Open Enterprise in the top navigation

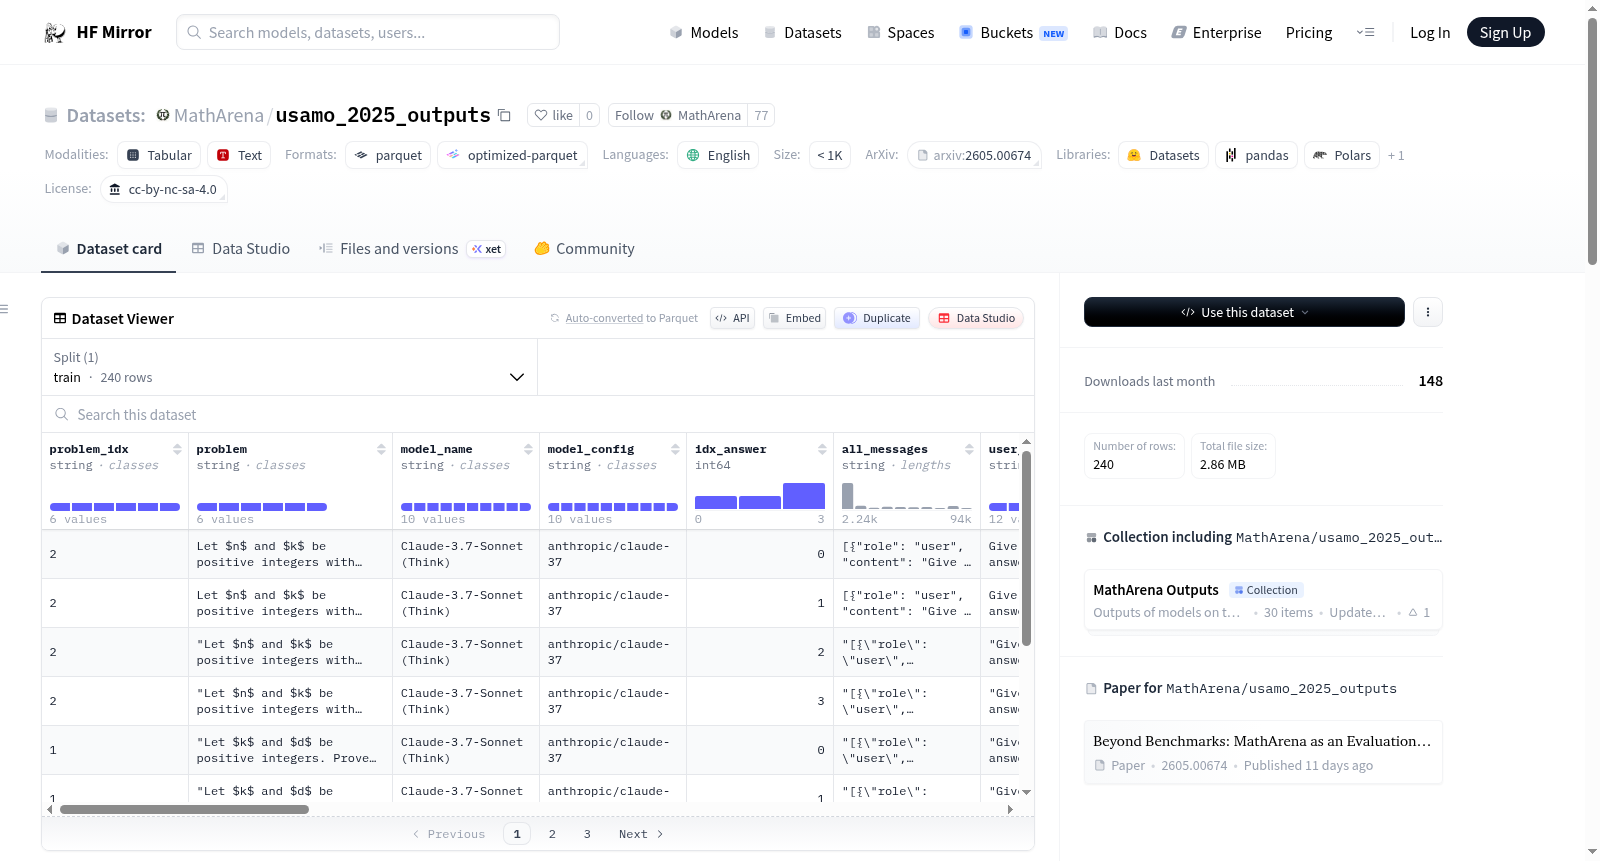pos(1216,33)
